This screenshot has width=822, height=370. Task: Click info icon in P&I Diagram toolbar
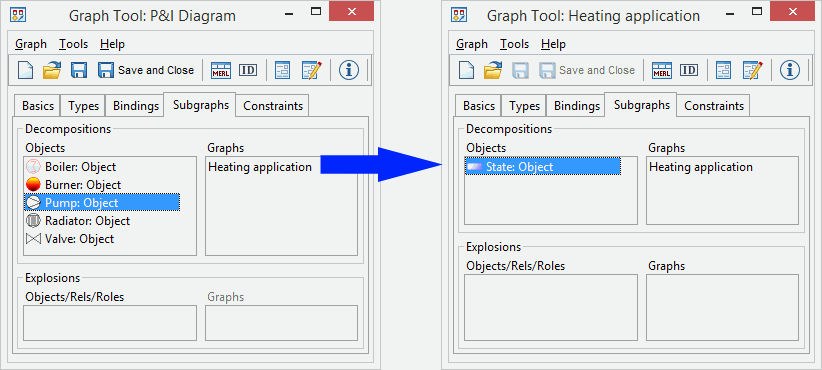[x=349, y=70]
